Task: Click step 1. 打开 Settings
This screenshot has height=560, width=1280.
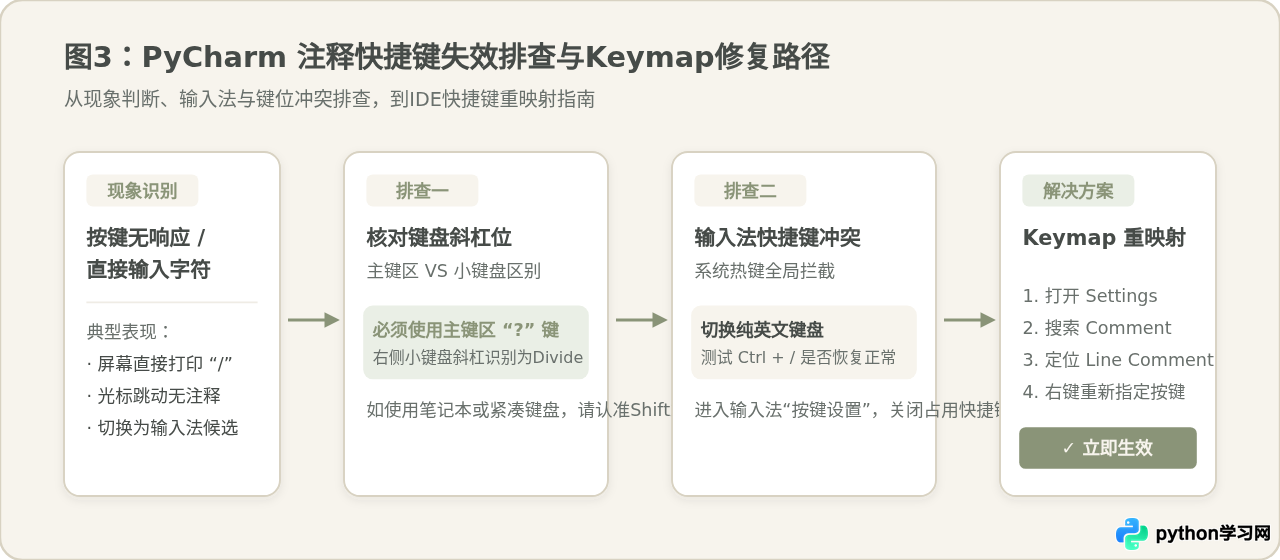Action: tap(1090, 296)
